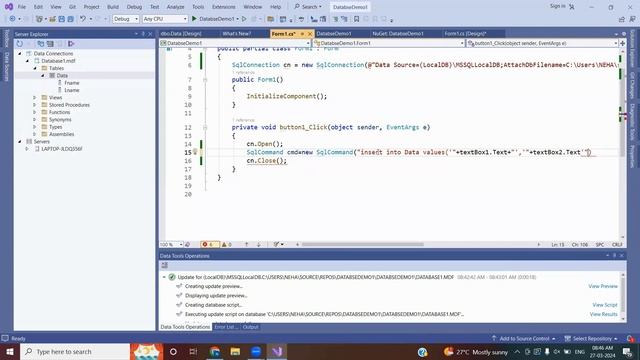Click the Data Tools Operations panel toolbar icon
Screen dimensions: 640x360
[164, 265]
